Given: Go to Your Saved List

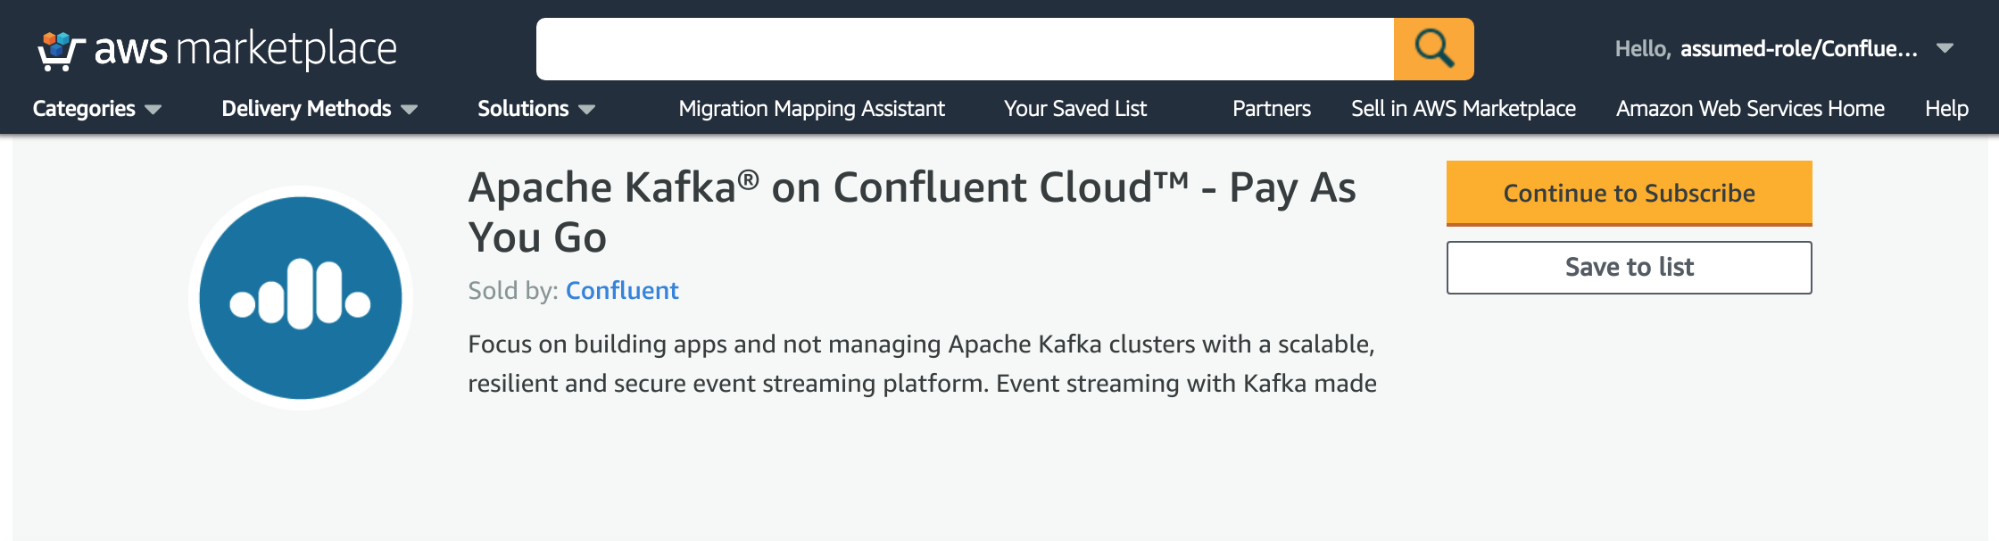Looking at the screenshot, I should [x=1075, y=108].
